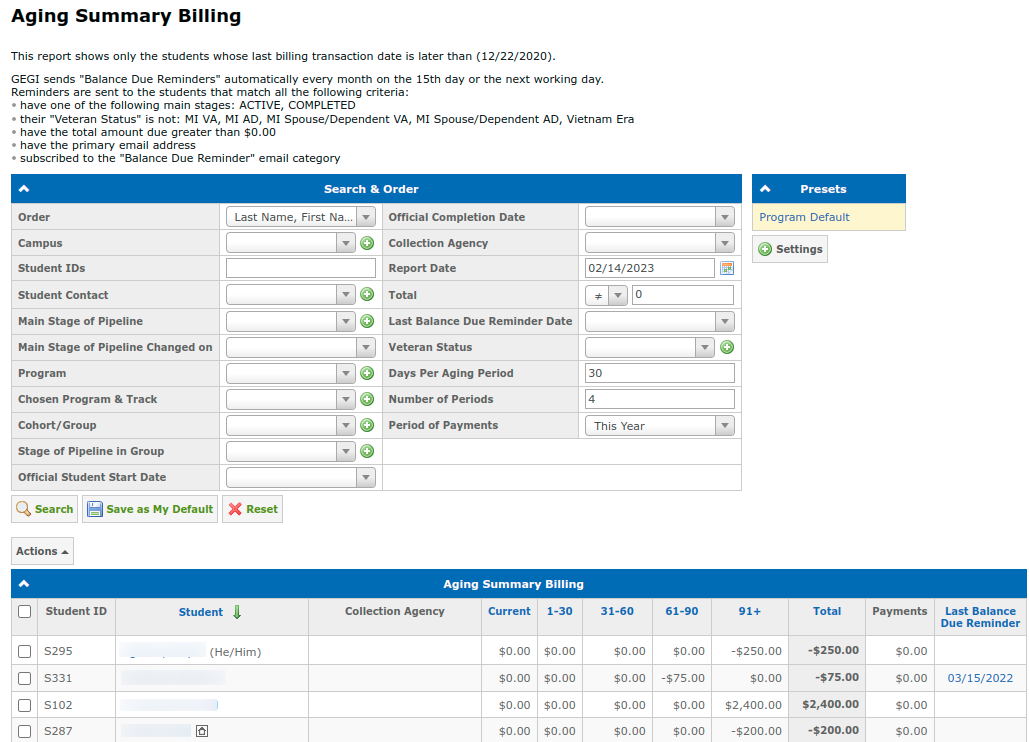The width and height of the screenshot is (1029, 742).
Task: Open the Period of Payments dropdown
Action: [x=660, y=425]
